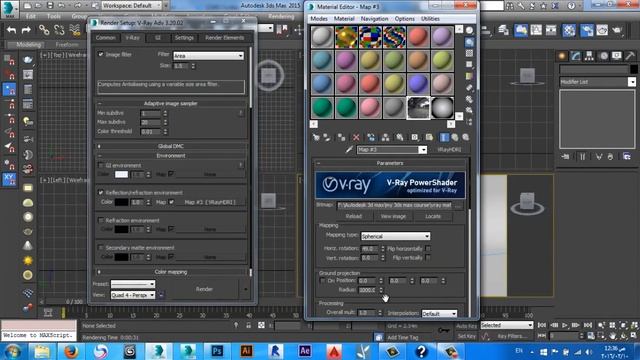Open the Interpolation Default dropdown
Screen dimensions: 640x360
click(439, 313)
